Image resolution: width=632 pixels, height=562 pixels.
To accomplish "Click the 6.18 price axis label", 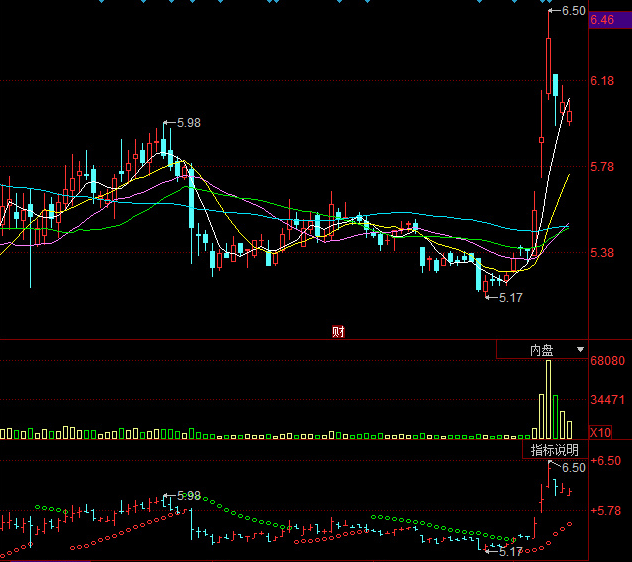I will point(602,81).
